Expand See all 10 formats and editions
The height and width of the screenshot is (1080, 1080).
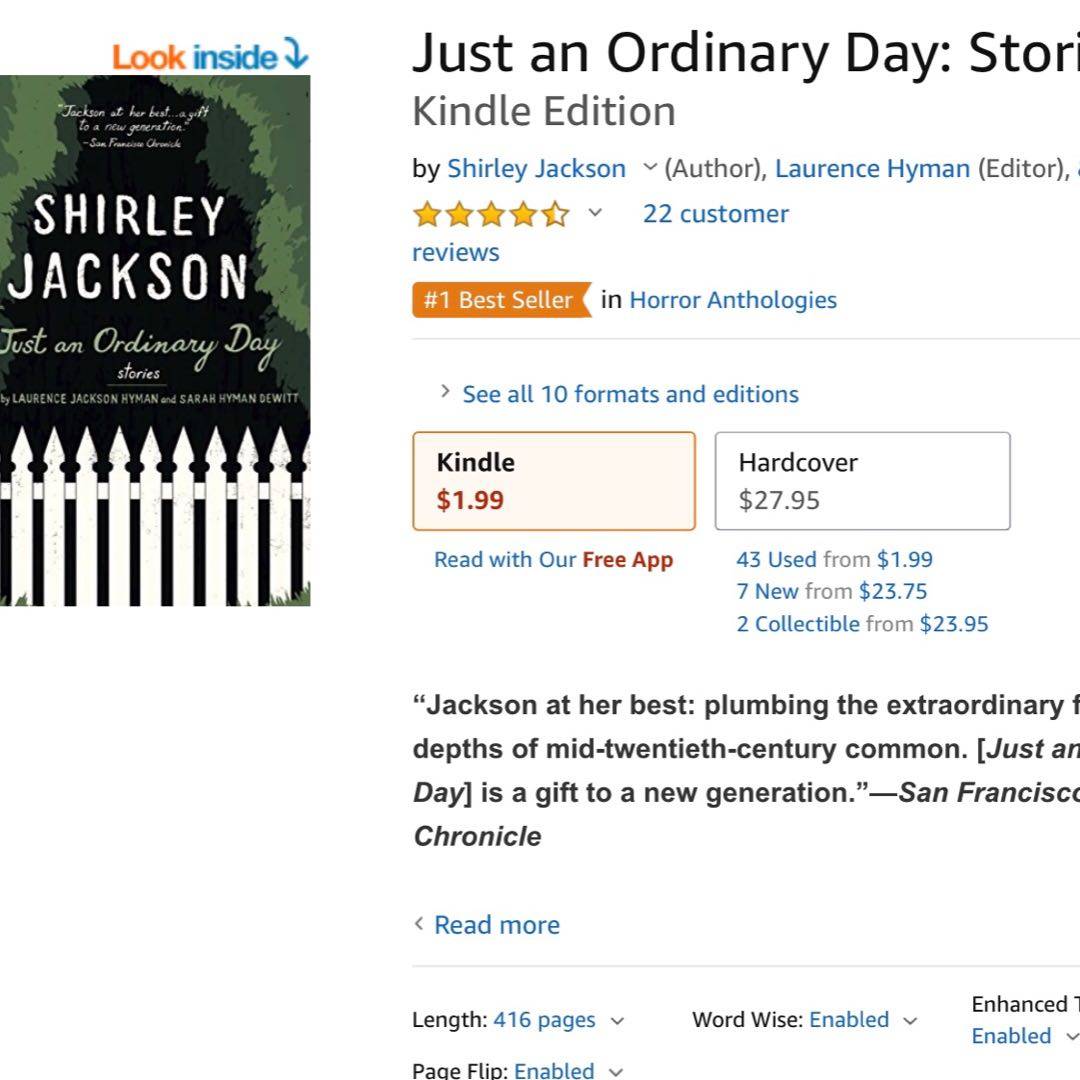tap(630, 394)
